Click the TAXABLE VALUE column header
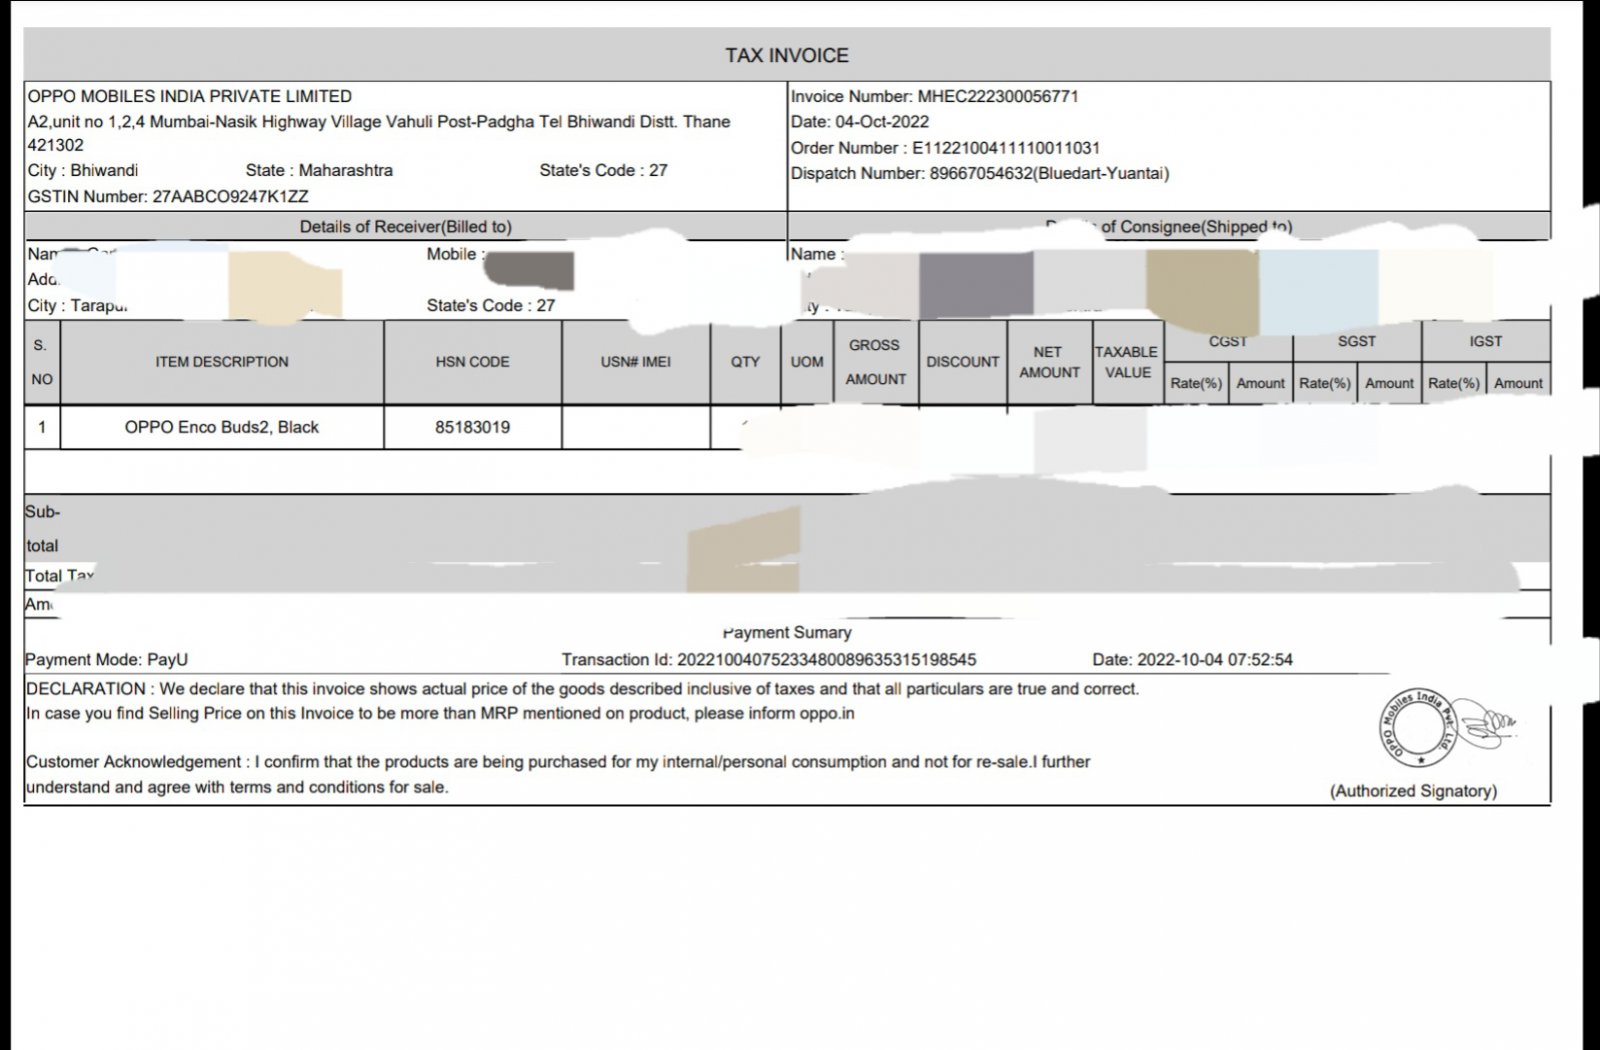 coord(1127,362)
